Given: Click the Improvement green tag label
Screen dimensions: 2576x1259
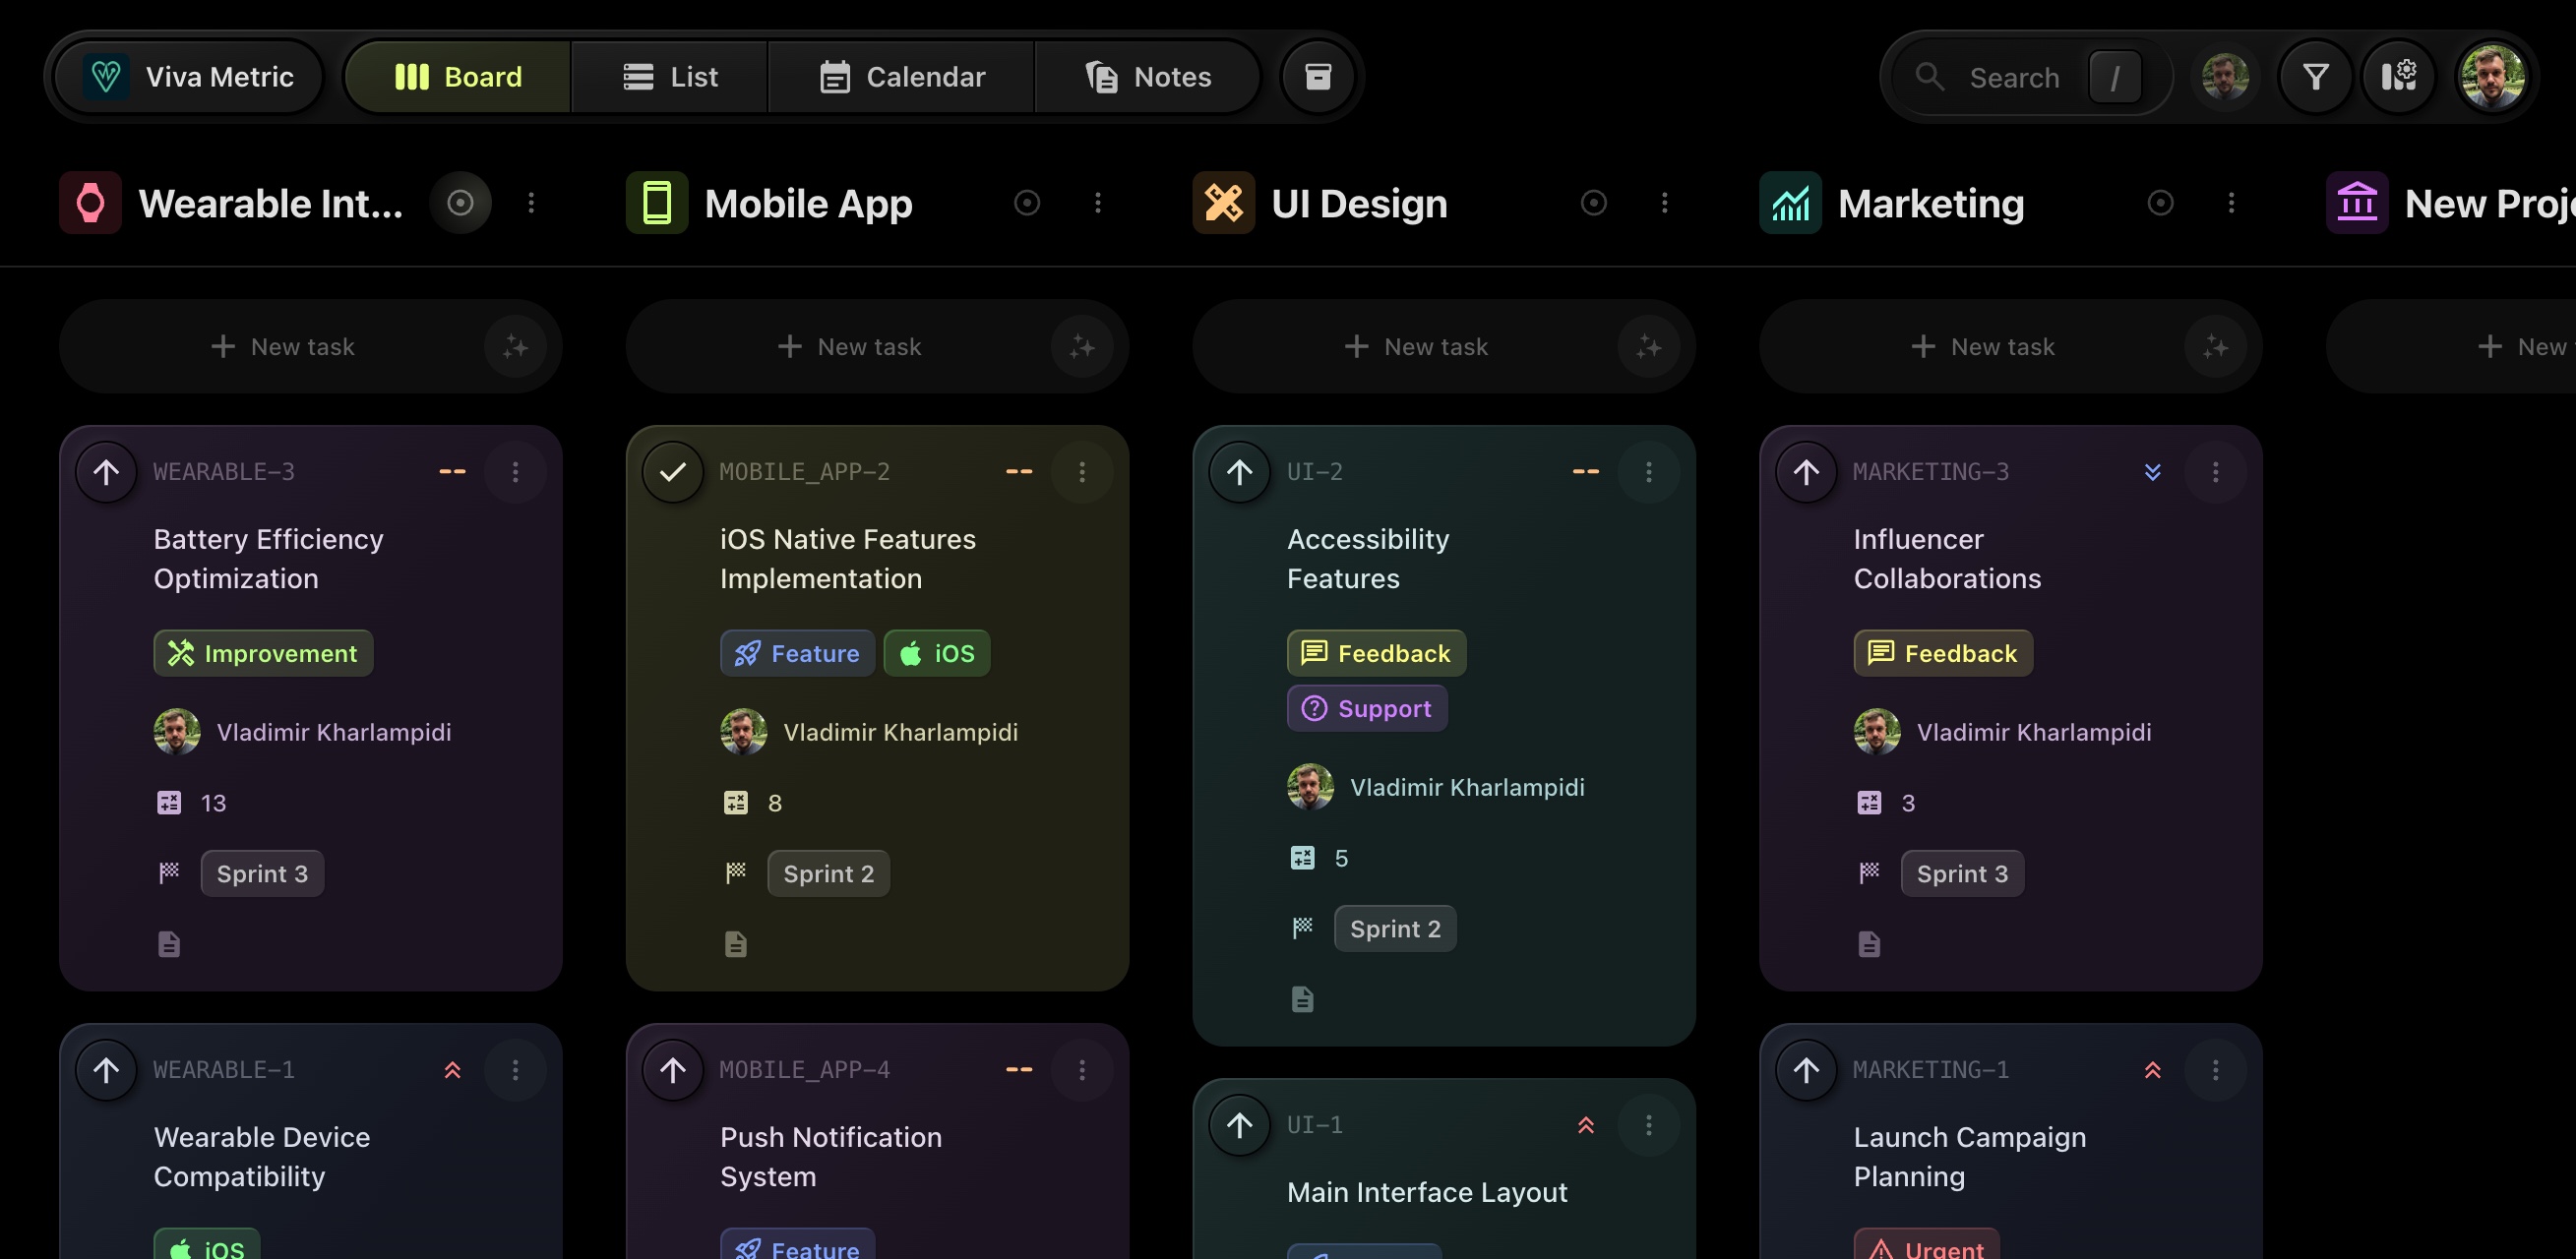Looking at the screenshot, I should 263,653.
